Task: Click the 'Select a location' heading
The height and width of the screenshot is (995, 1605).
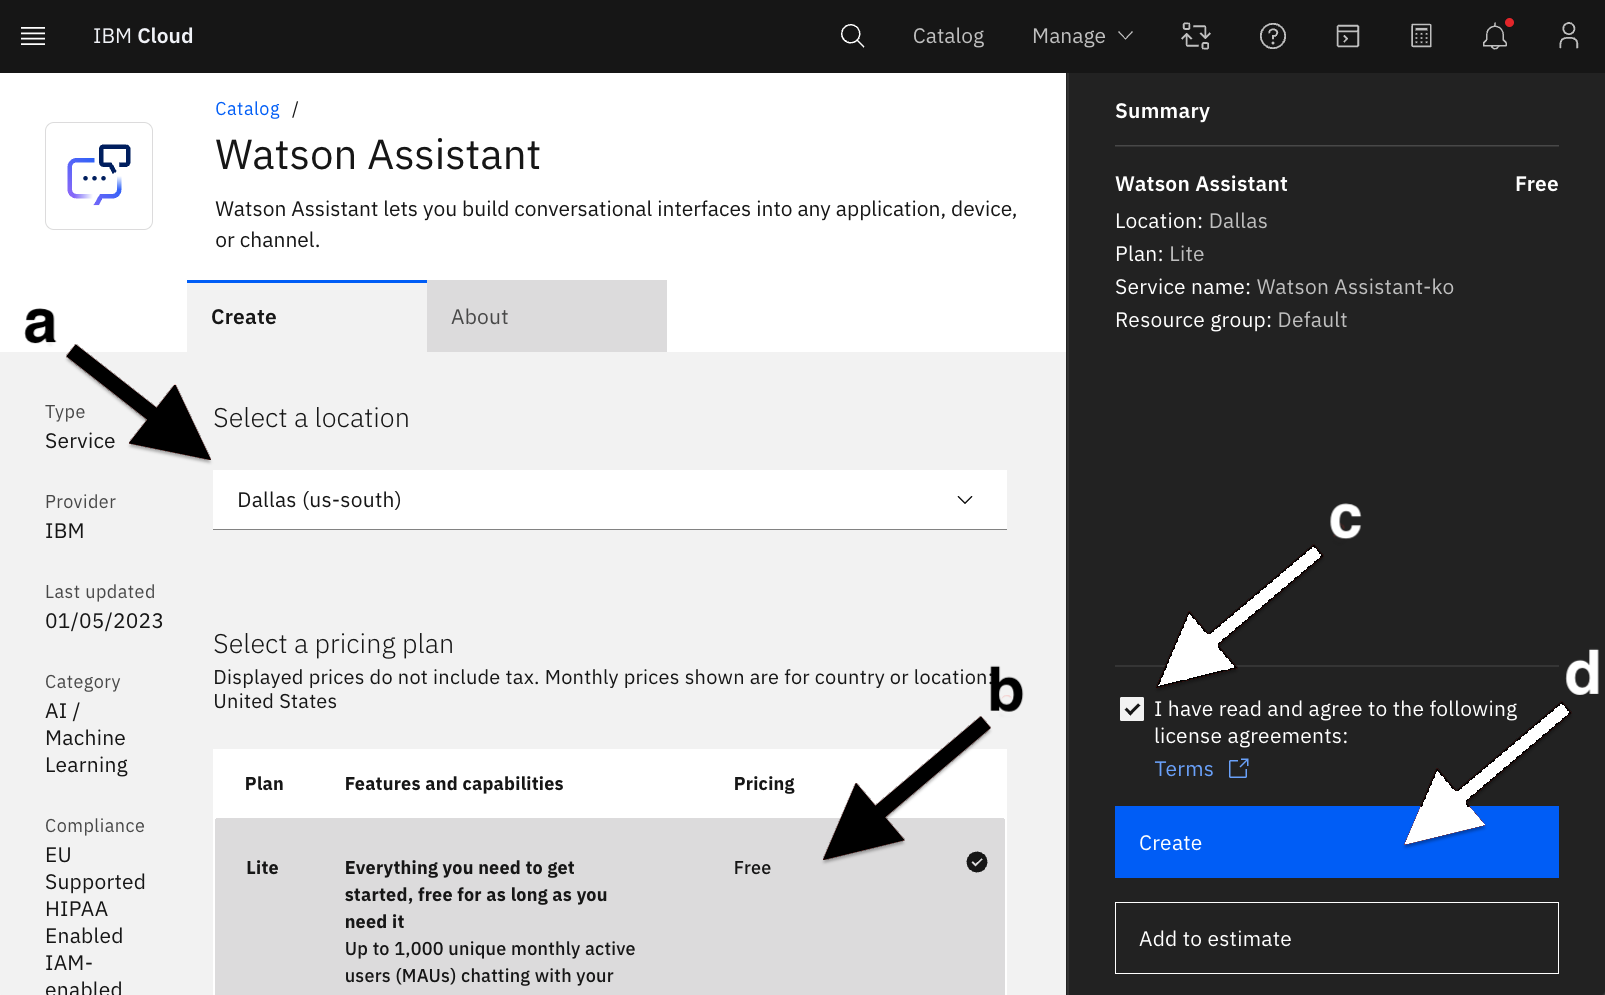Action: [x=311, y=418]
